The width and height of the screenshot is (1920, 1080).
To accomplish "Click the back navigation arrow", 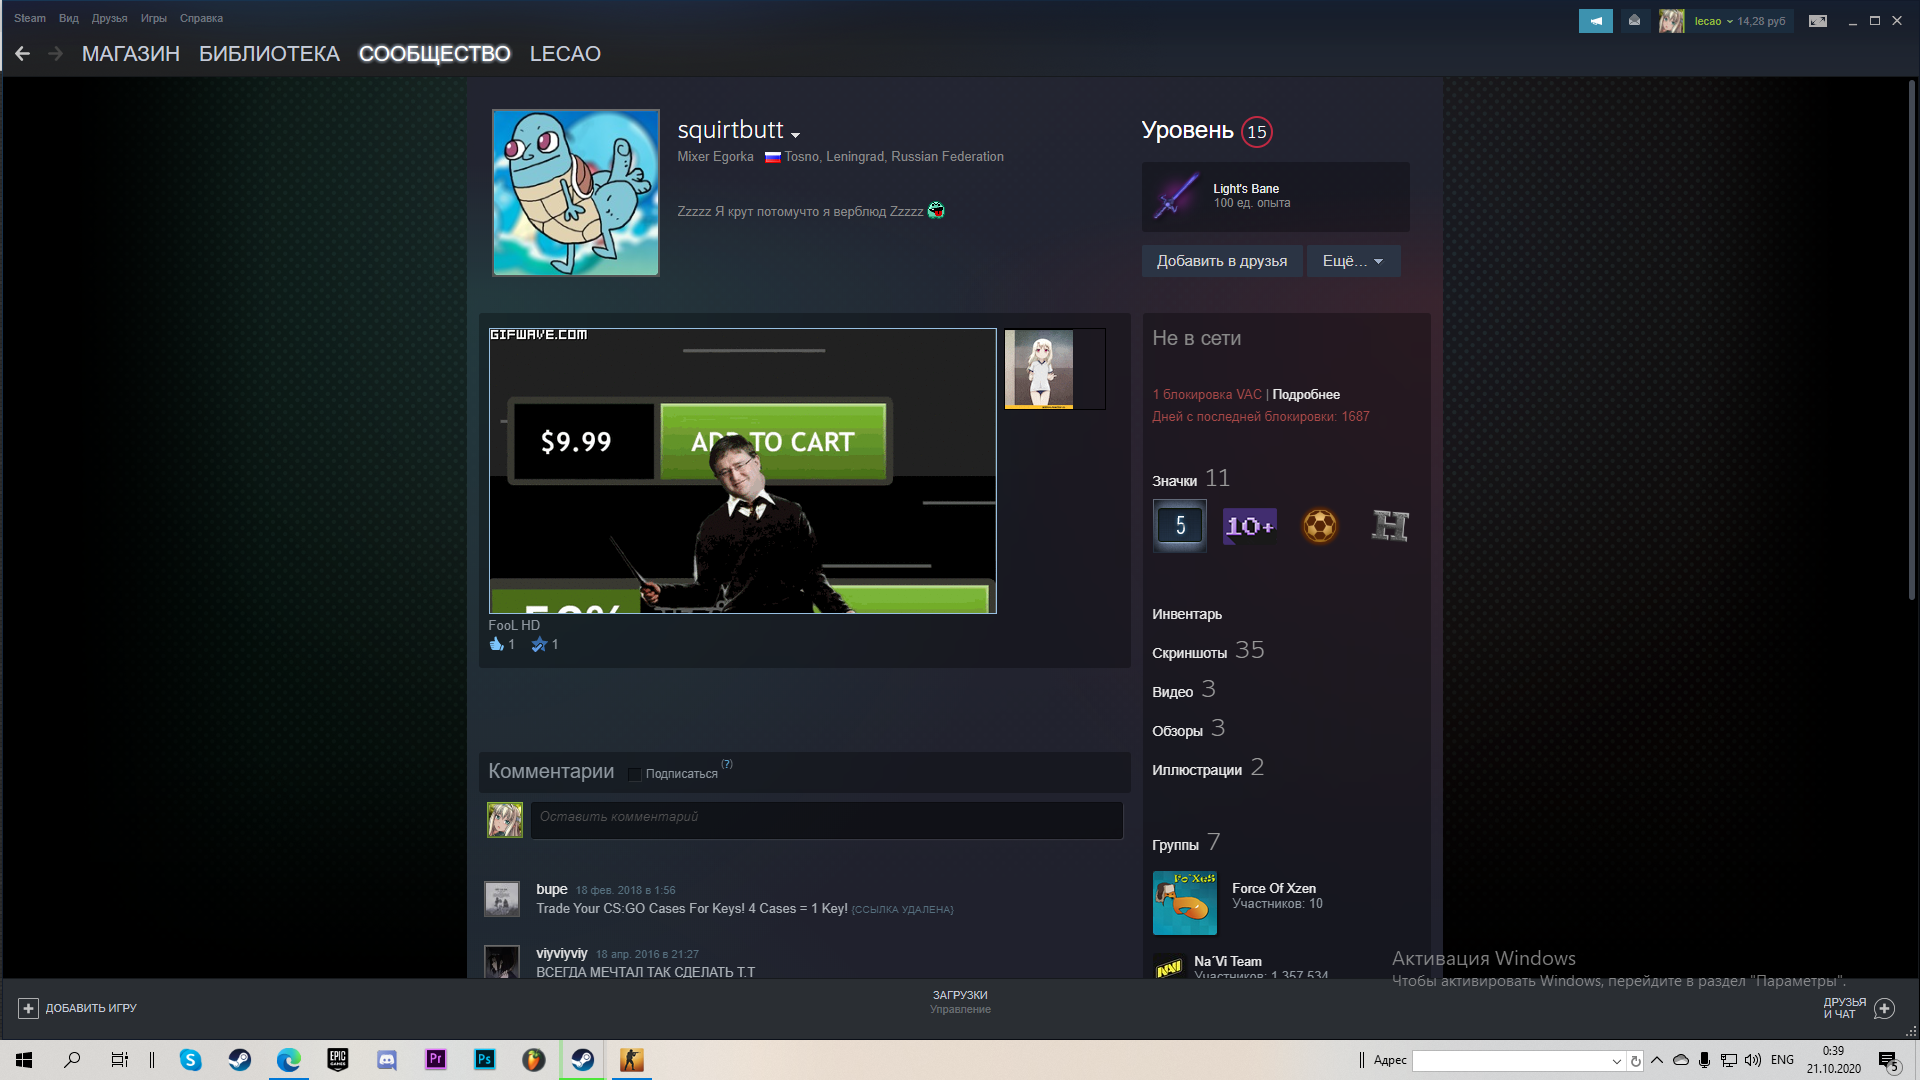I will click(x=22, y=54).
